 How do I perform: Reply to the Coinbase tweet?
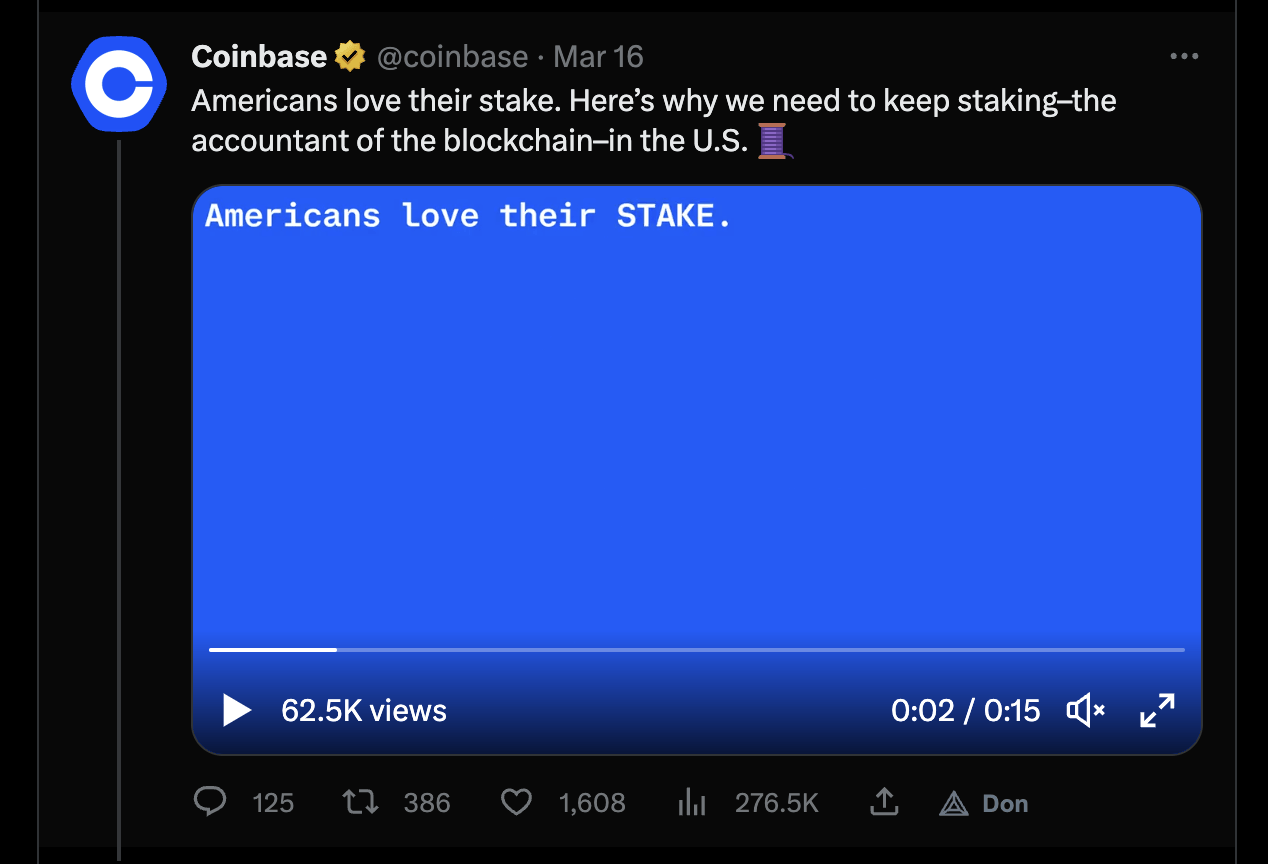(x=210, y=802)
